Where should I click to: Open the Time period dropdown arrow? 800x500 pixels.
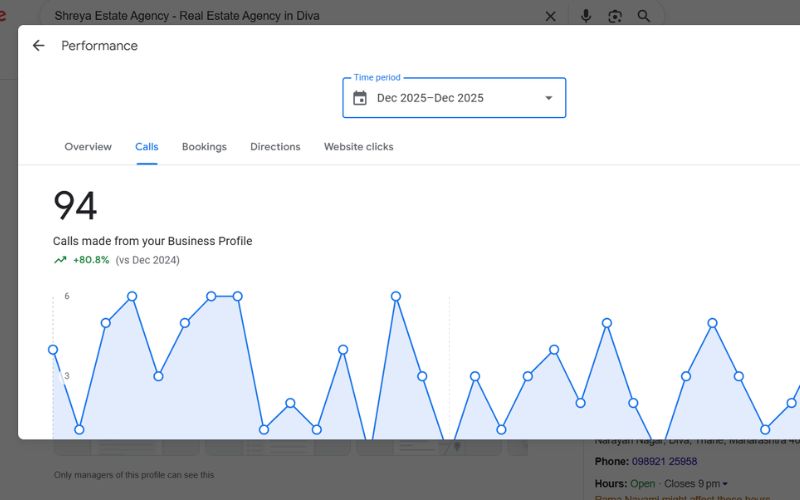pos(548,98)
